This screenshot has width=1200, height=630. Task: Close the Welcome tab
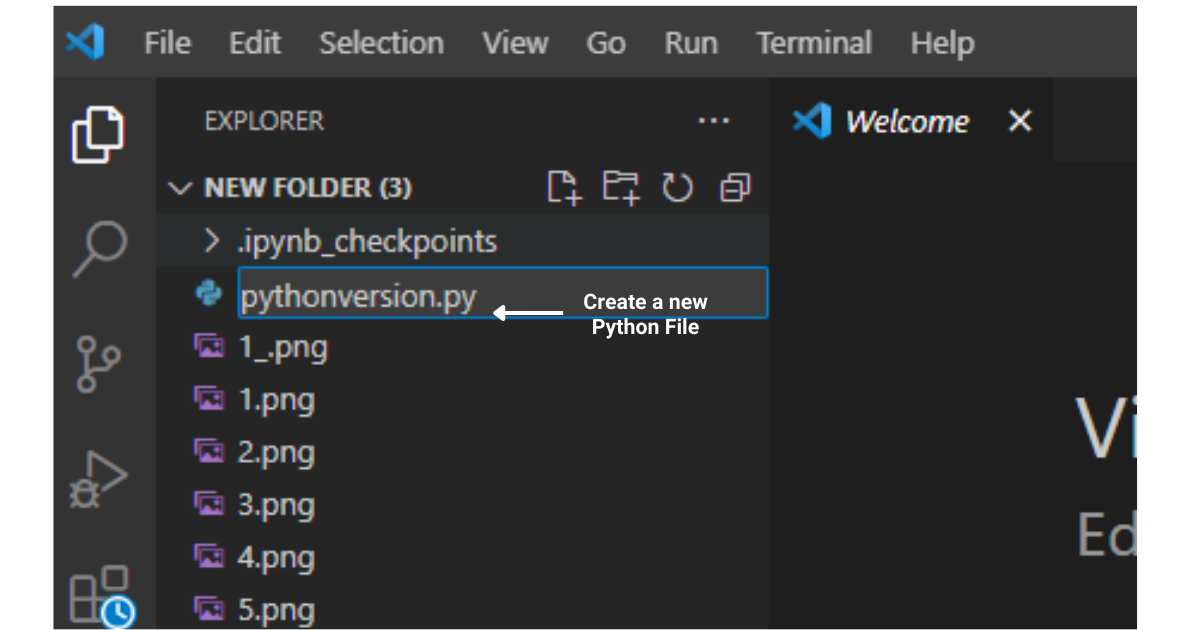1019,121
